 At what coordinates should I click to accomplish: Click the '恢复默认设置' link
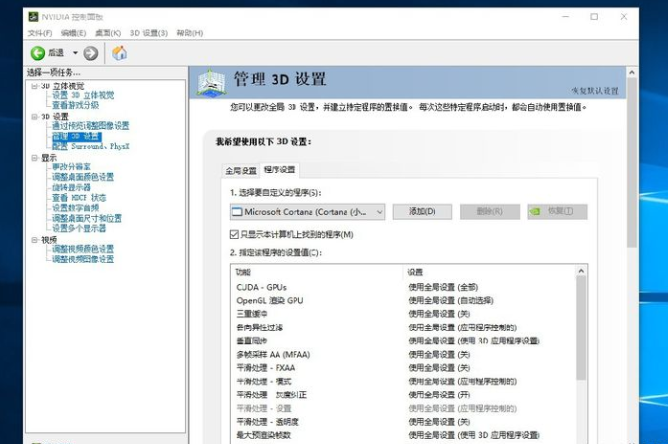[x=595, y=91]
